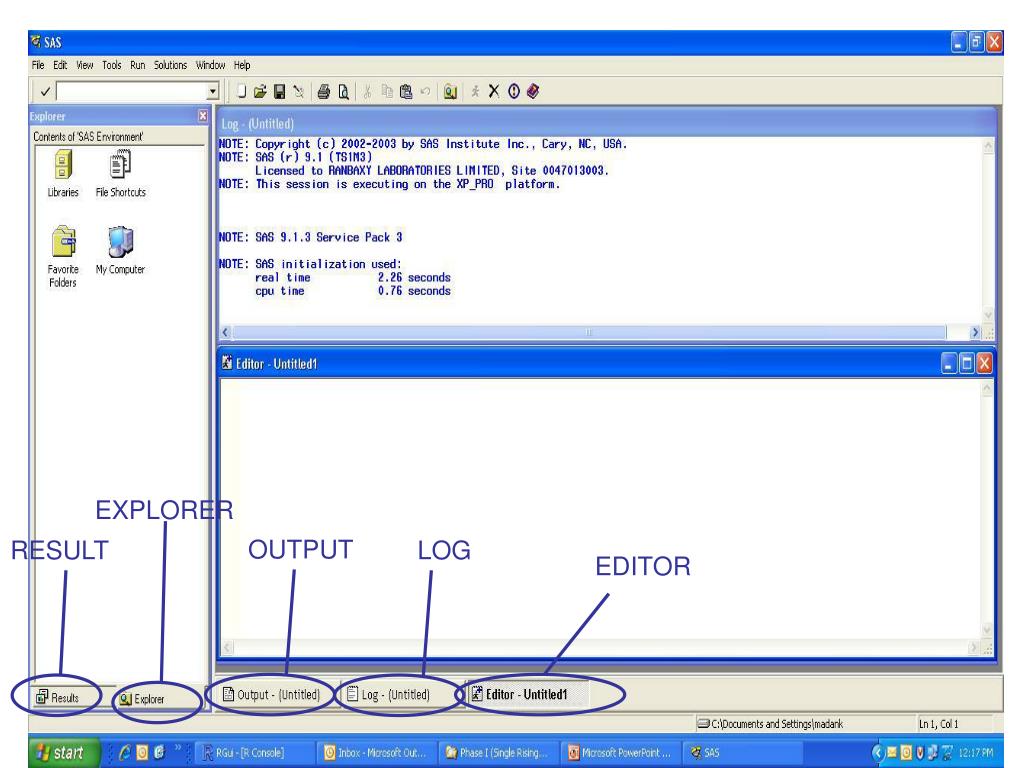Click the Log horizontal scrollbar track
This screenshot has width=1024, height=768.
point(590,332)
